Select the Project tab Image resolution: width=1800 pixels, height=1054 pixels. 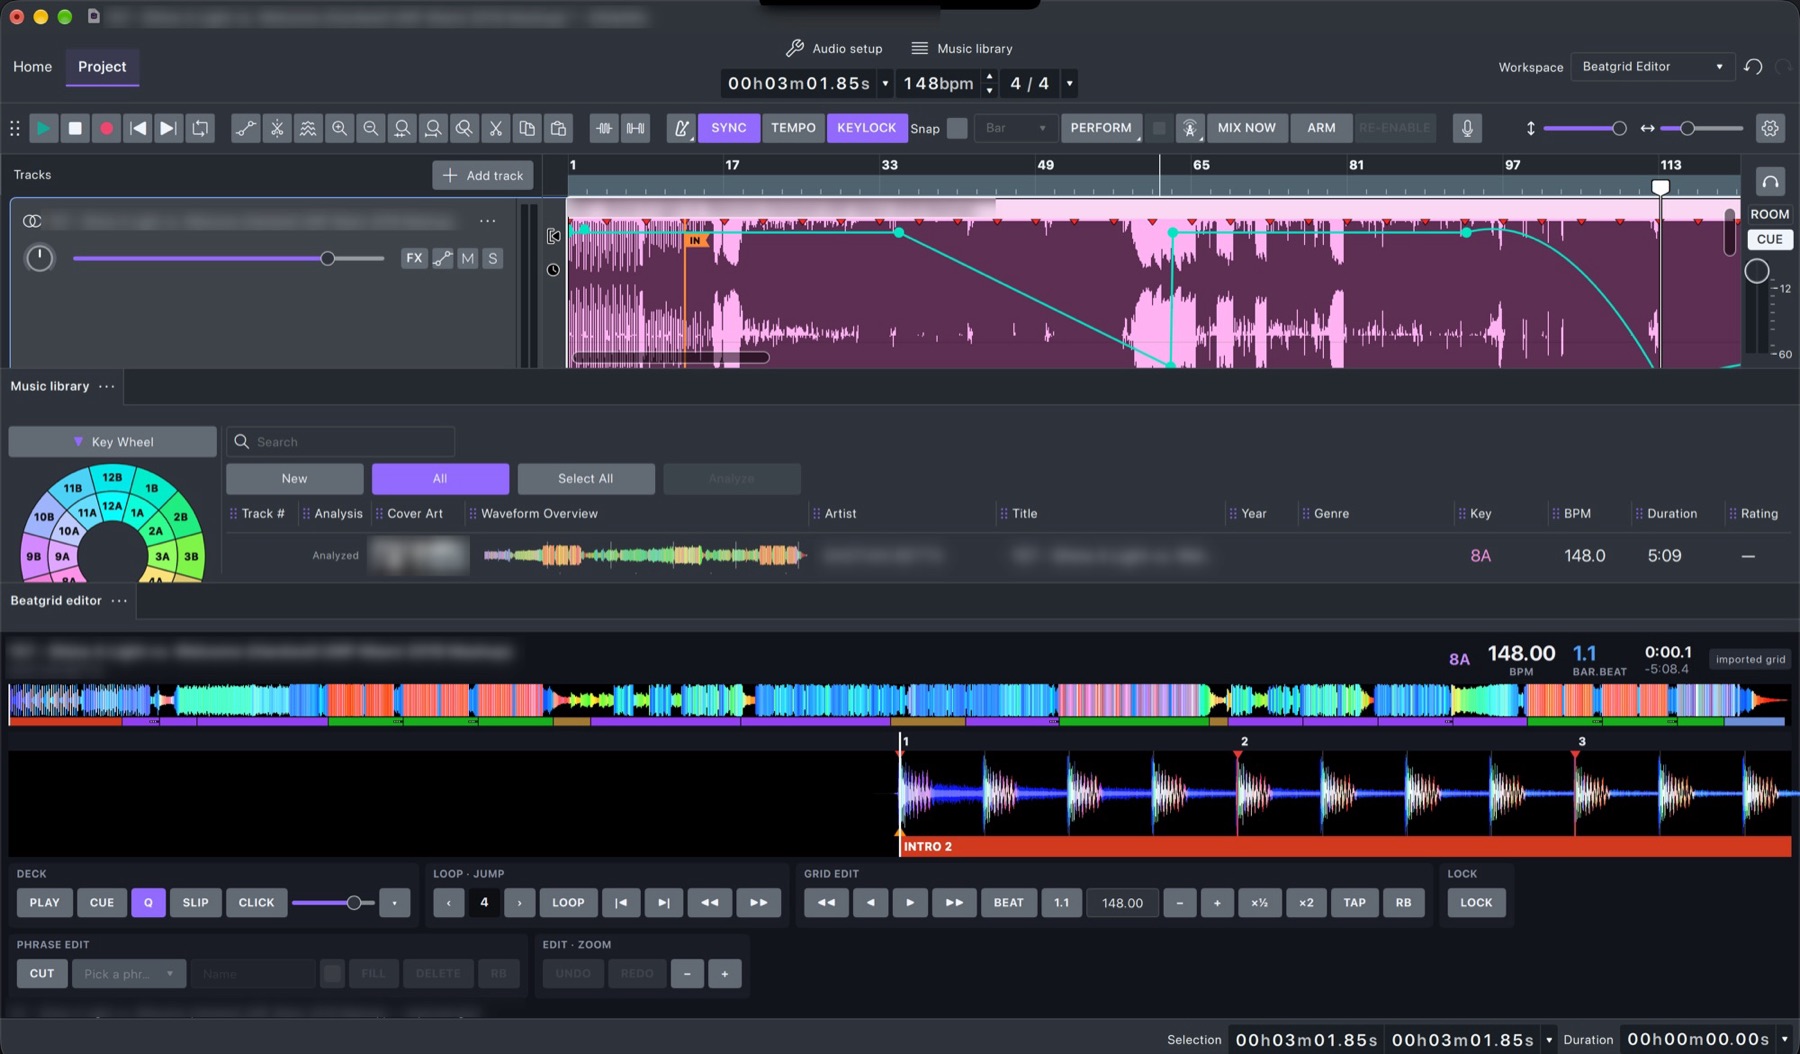(102, 67)
